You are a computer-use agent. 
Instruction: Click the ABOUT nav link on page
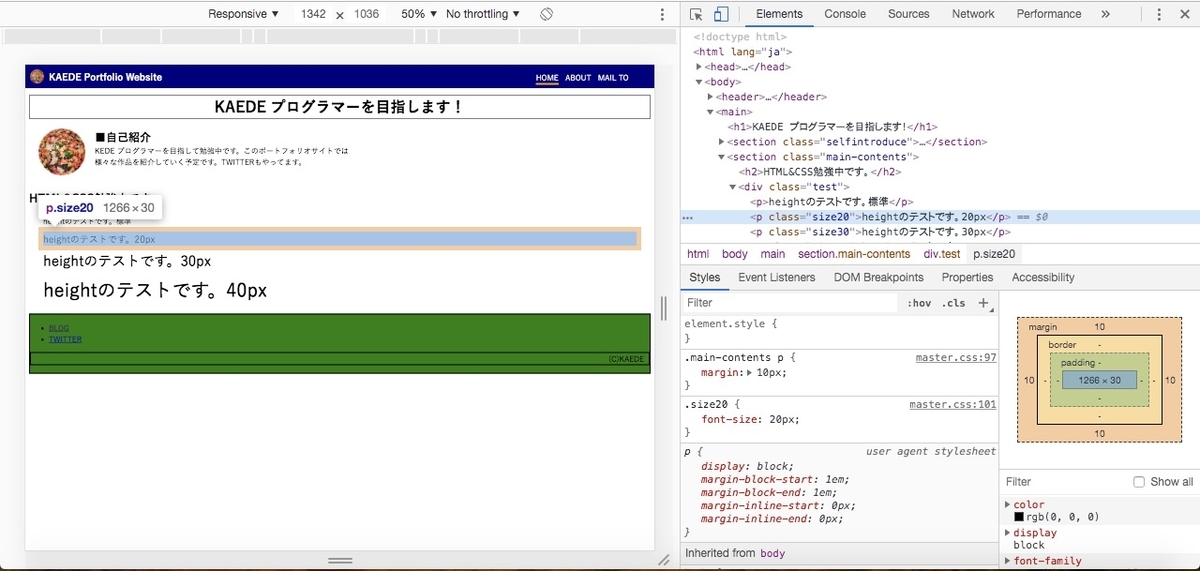(x=578, y=78)
